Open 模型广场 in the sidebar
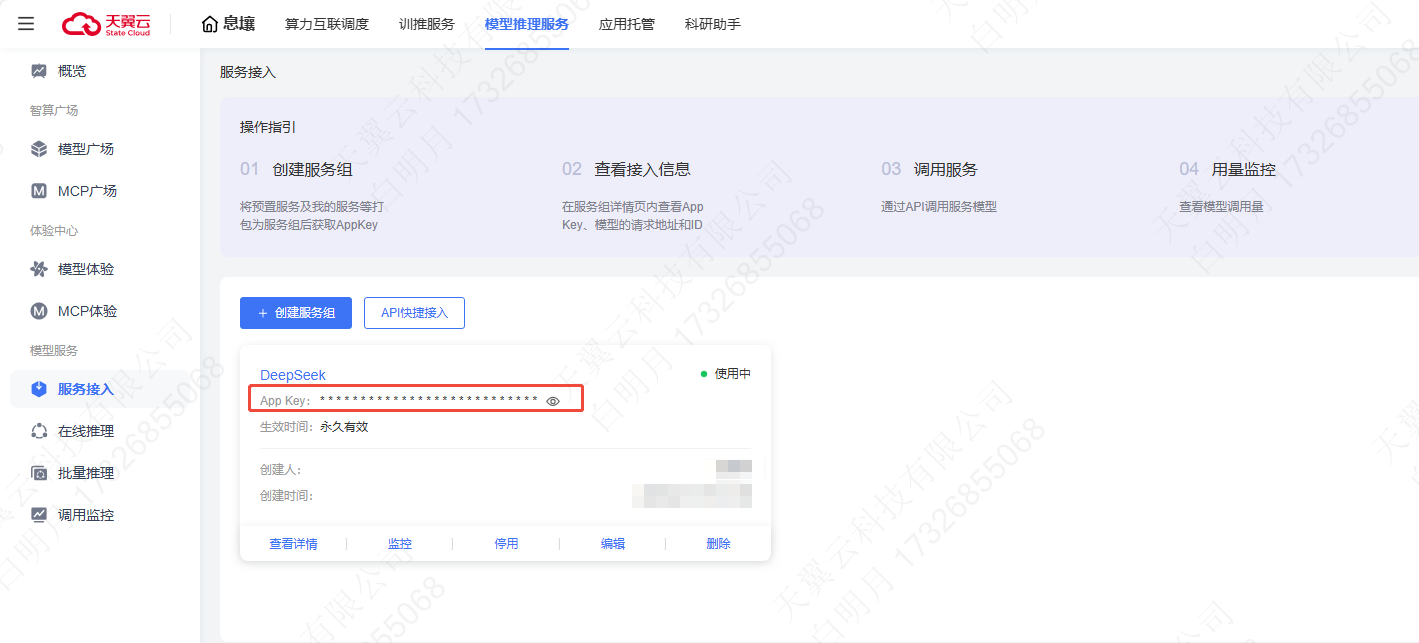The image size is (1419, 643). click(x=85, y=149)
